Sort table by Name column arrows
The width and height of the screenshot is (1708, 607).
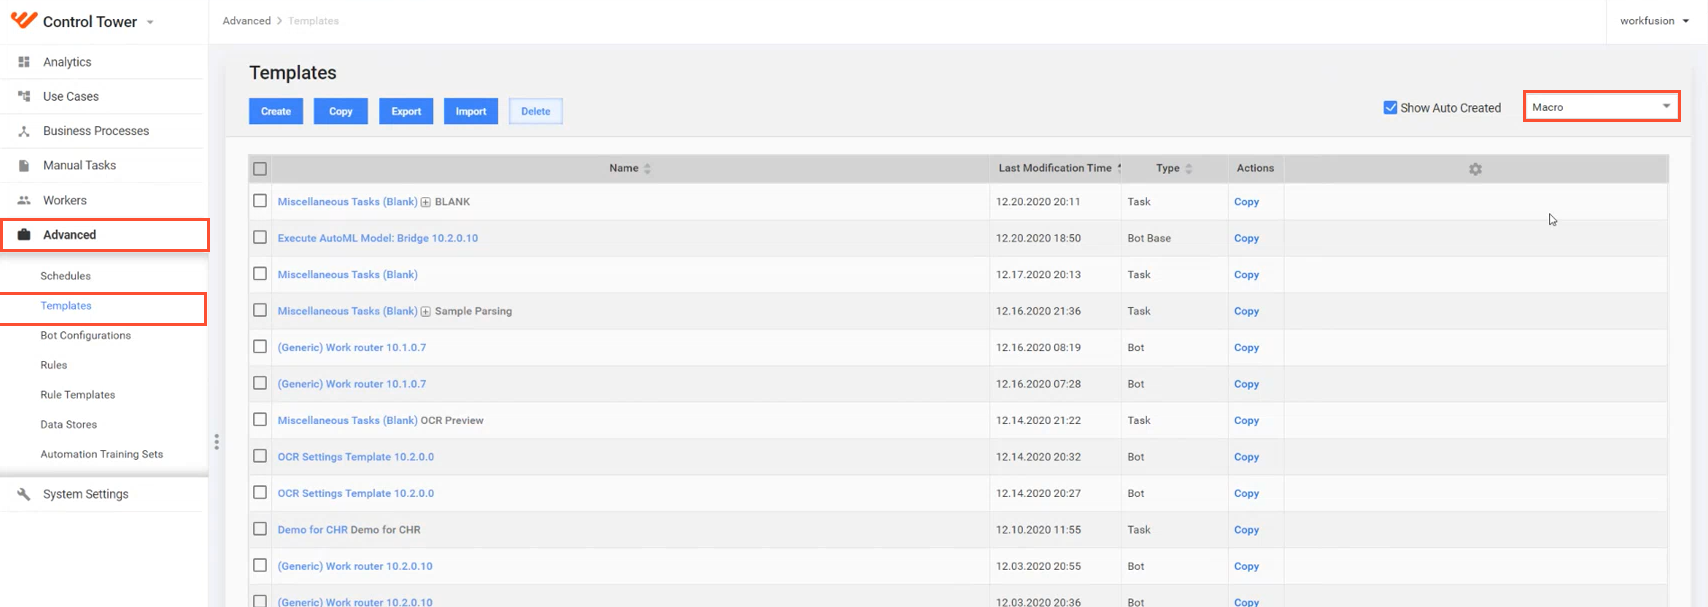(x=647, y=169)
